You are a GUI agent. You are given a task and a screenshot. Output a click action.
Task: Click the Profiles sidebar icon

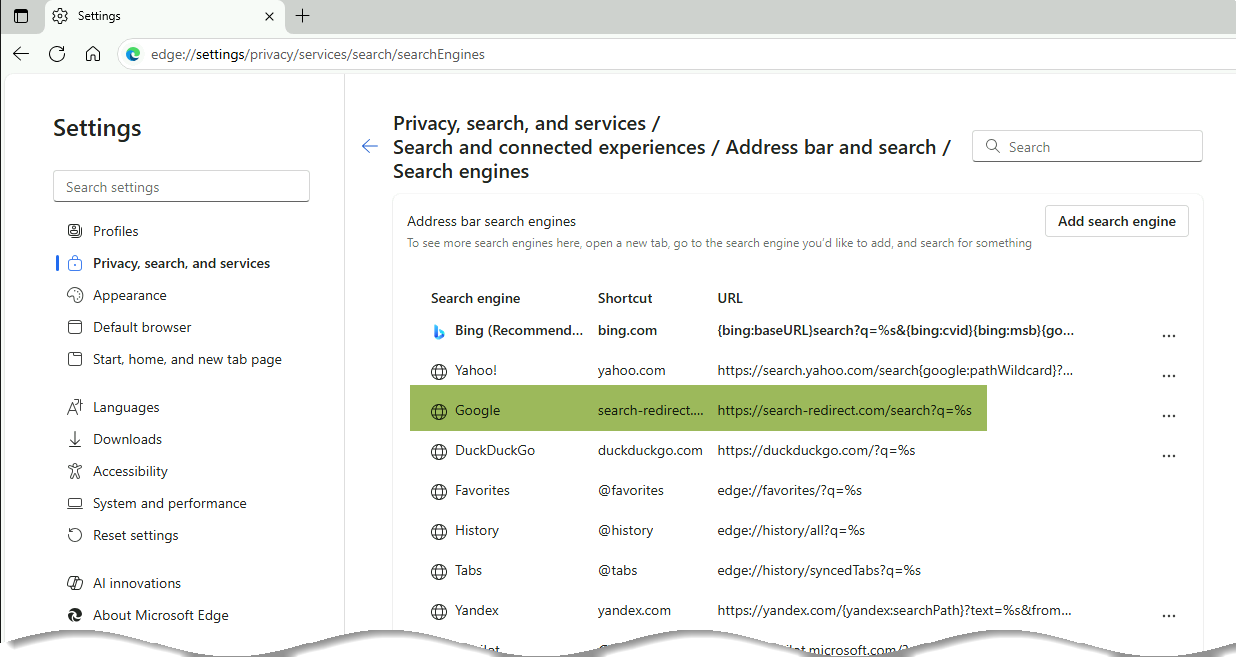[x=74, y=231]
